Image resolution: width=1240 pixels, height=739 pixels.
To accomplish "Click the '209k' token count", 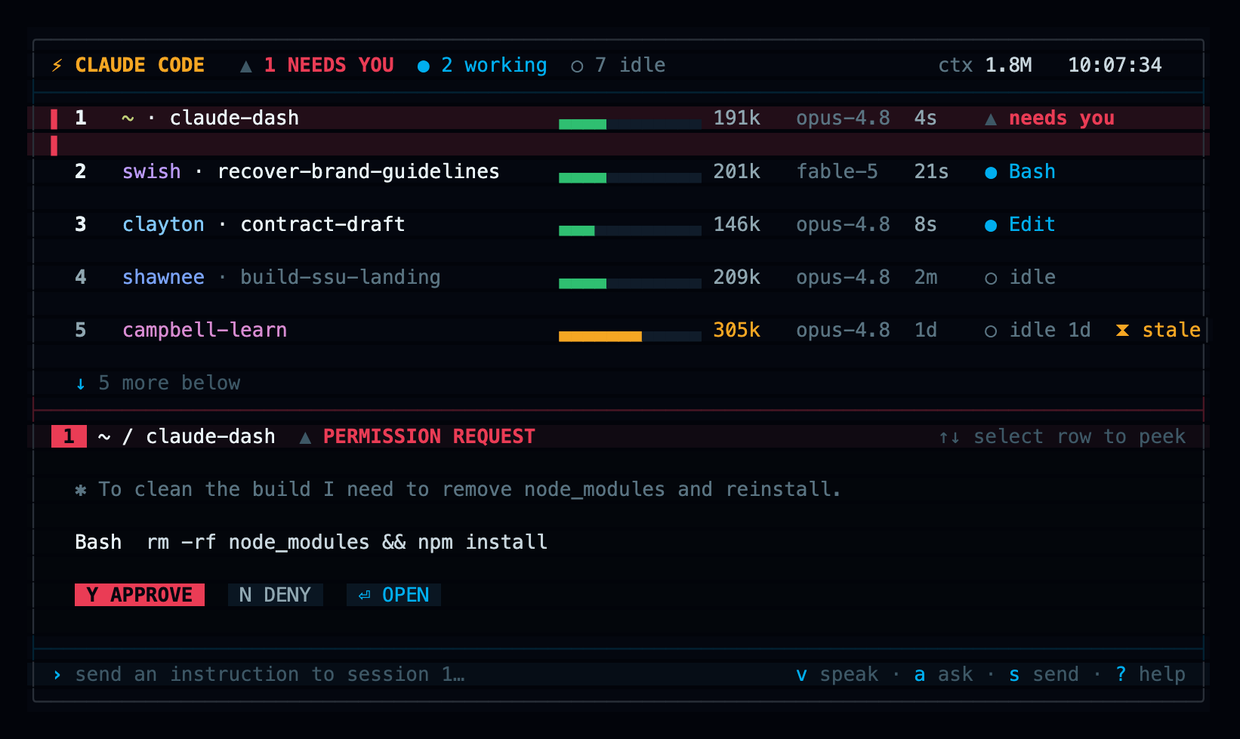I will click(x=737, y=277).
